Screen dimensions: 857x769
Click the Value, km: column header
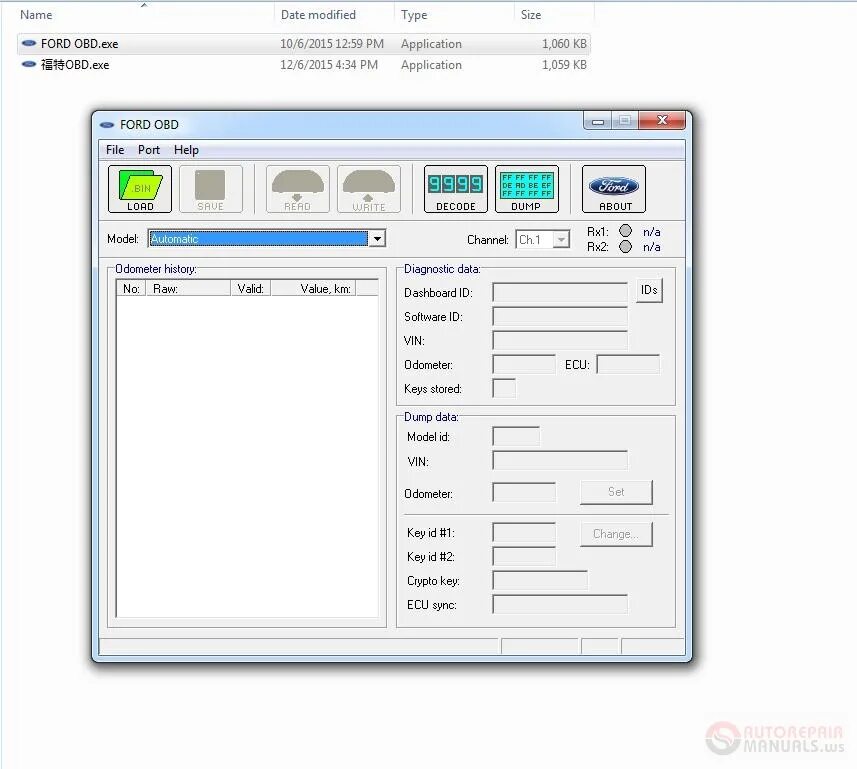(314, 289)
